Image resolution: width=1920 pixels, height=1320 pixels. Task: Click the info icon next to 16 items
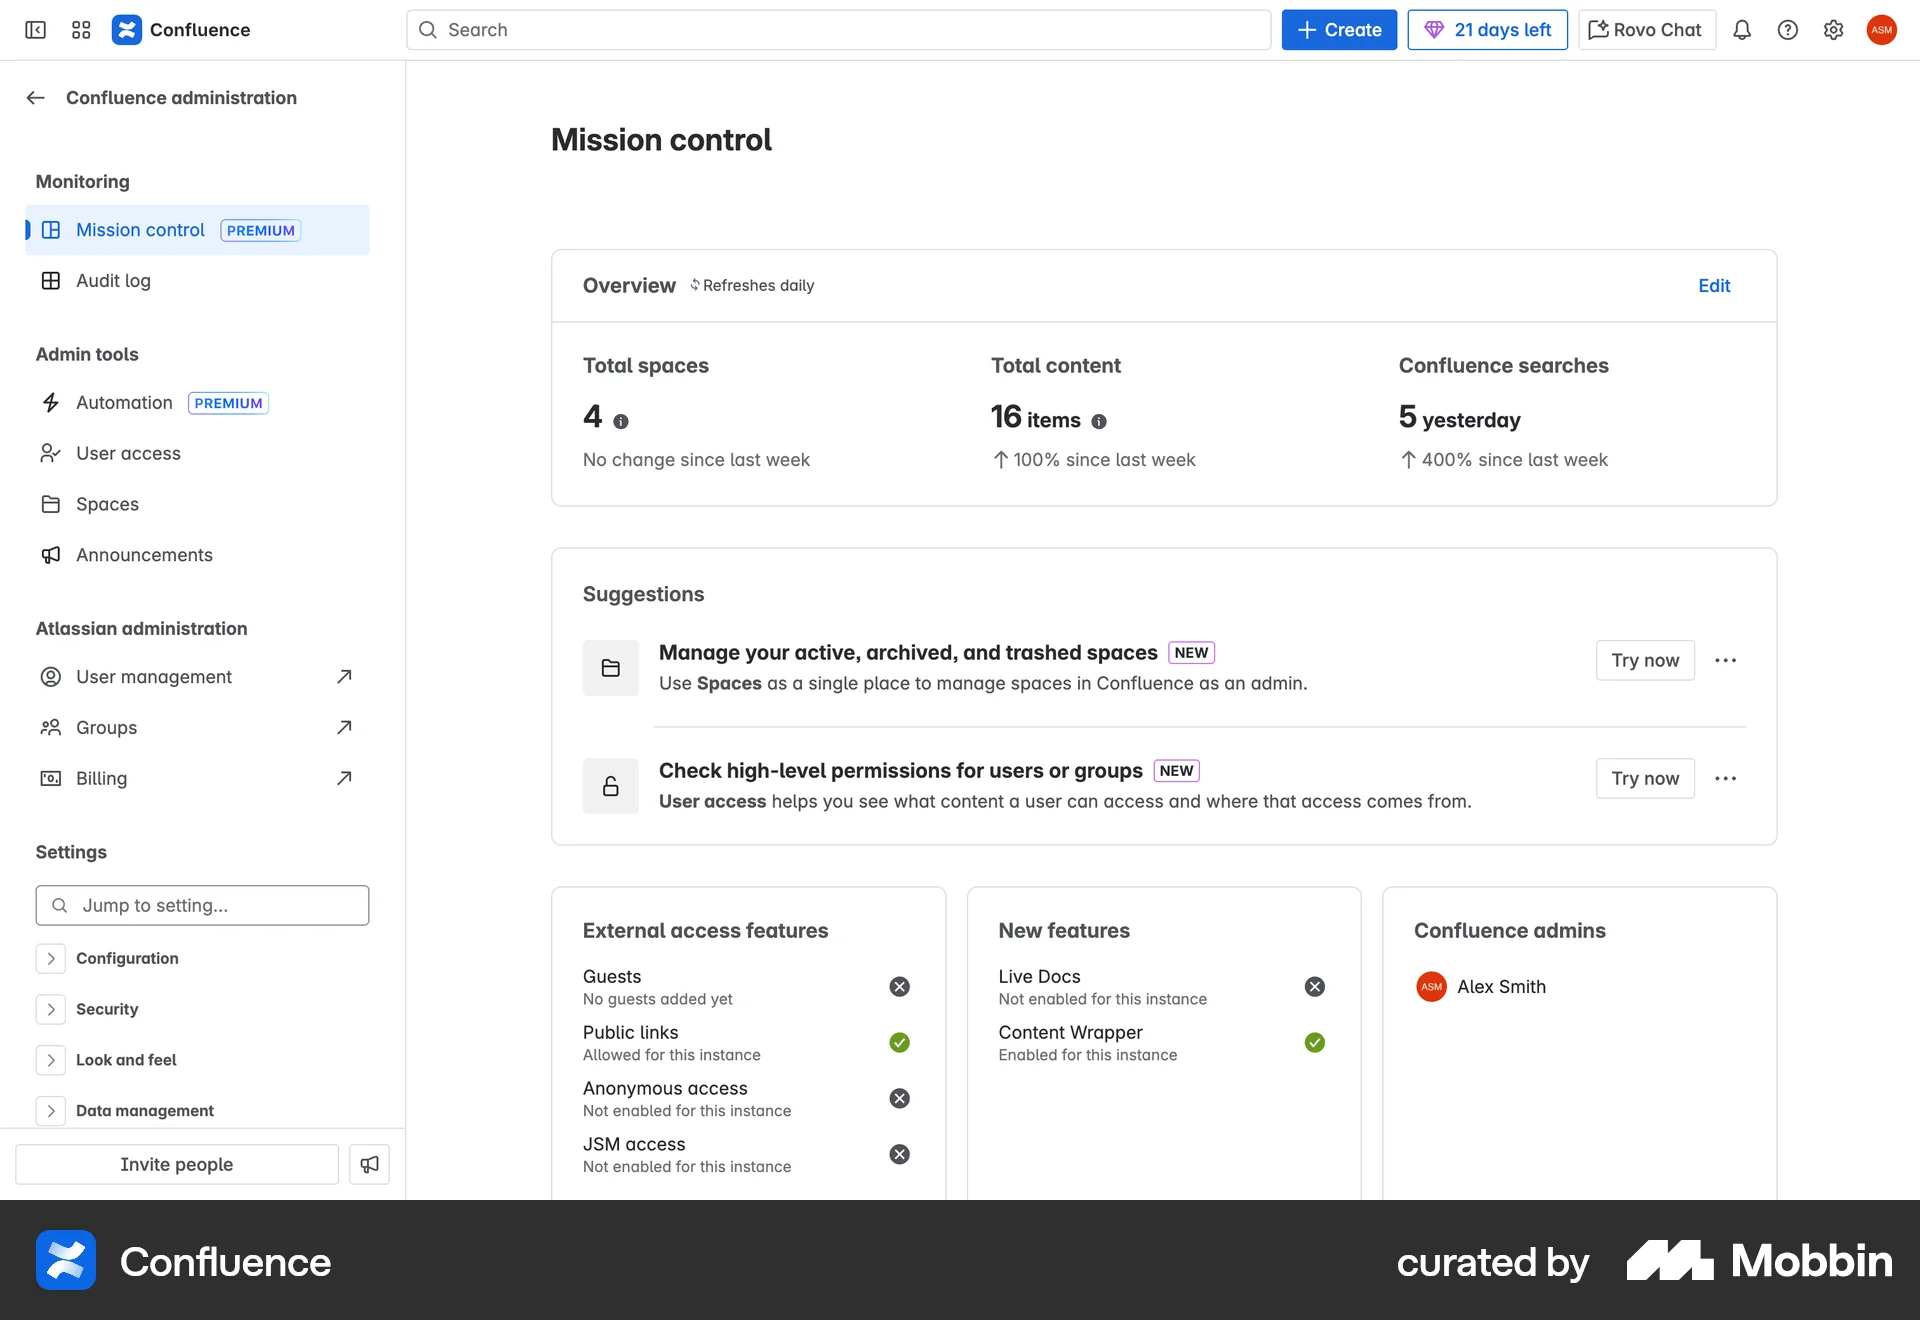pyautogui.click(x=1100, y=421)
